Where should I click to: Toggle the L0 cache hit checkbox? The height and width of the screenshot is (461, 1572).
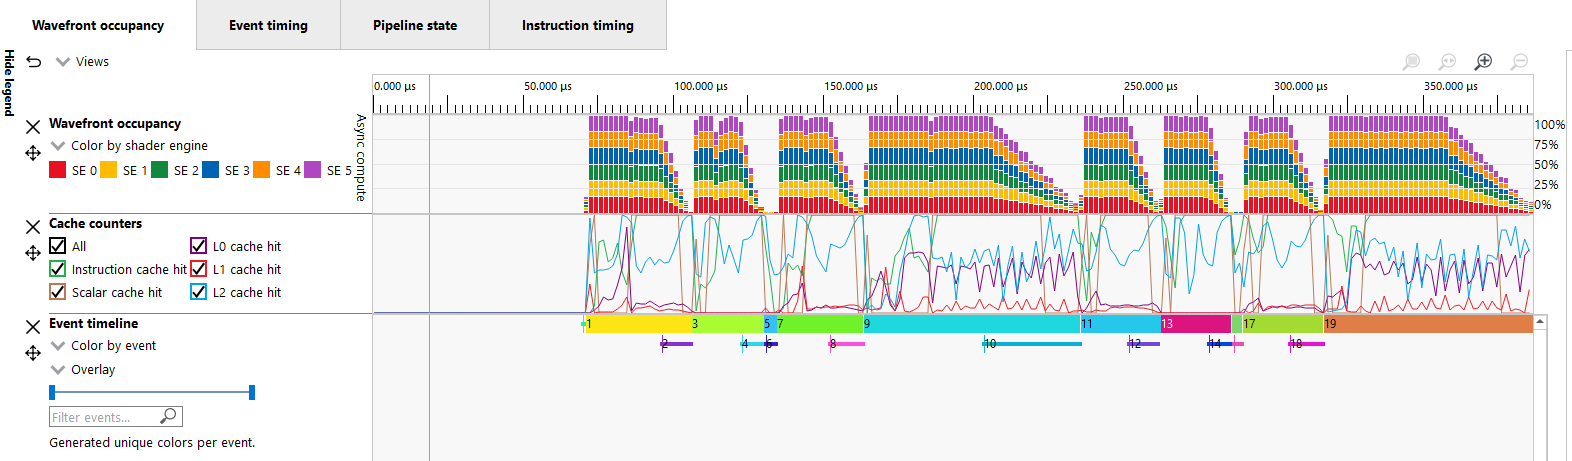point(199,246)
